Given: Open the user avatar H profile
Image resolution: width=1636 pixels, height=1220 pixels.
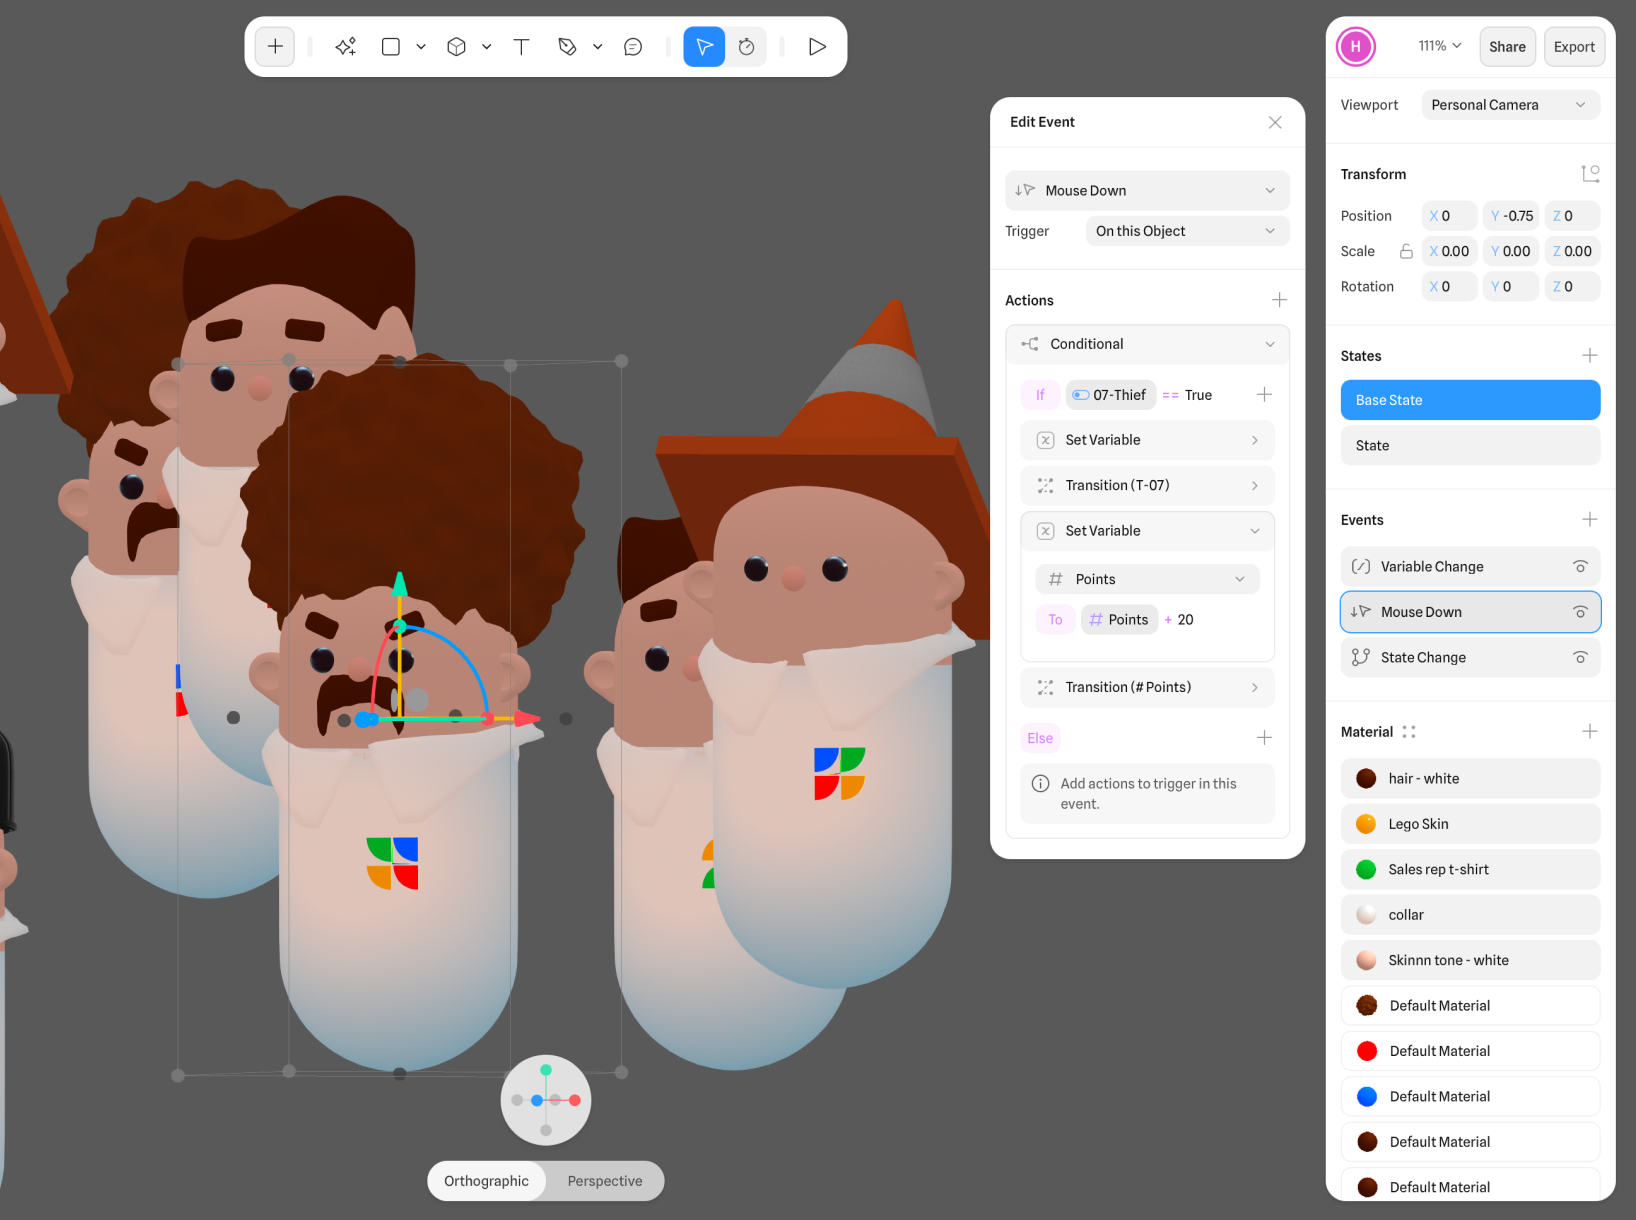Looking at the screenshot, I should (1356, 47).
